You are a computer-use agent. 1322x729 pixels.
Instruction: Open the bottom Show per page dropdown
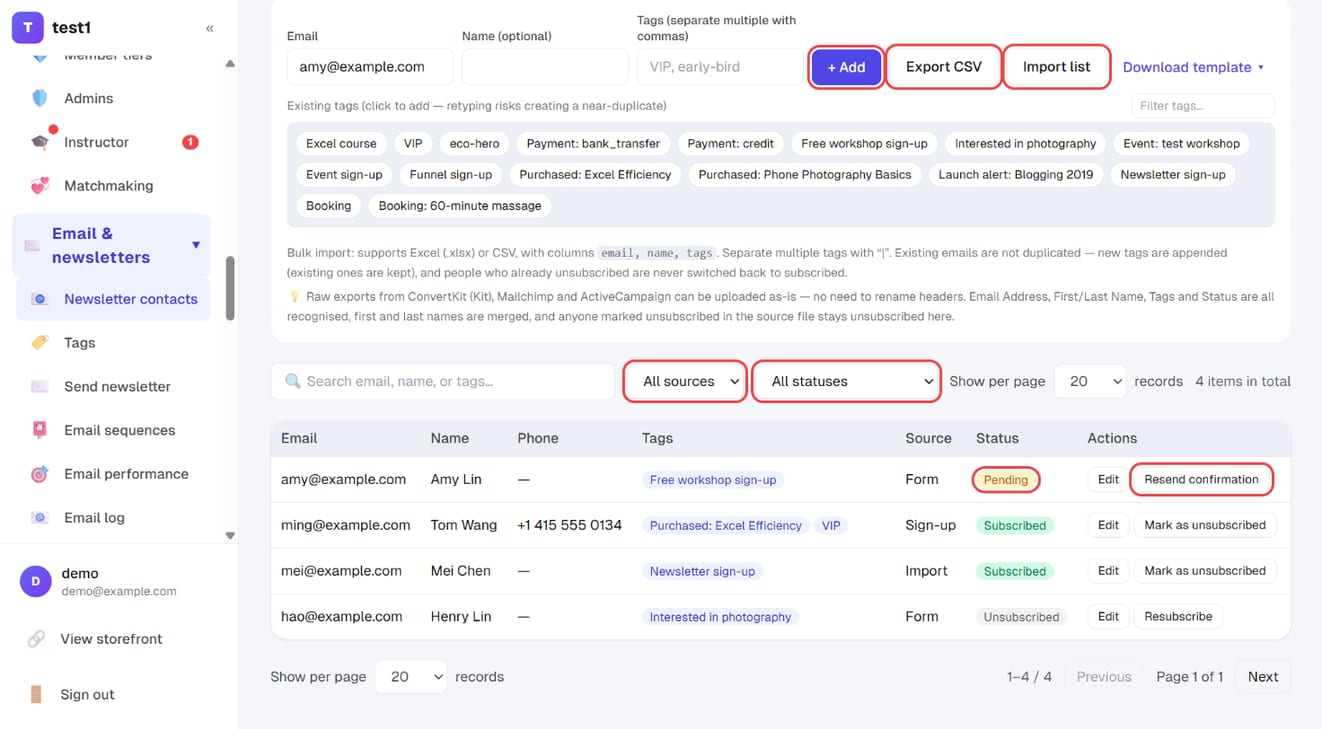[410, 677]
